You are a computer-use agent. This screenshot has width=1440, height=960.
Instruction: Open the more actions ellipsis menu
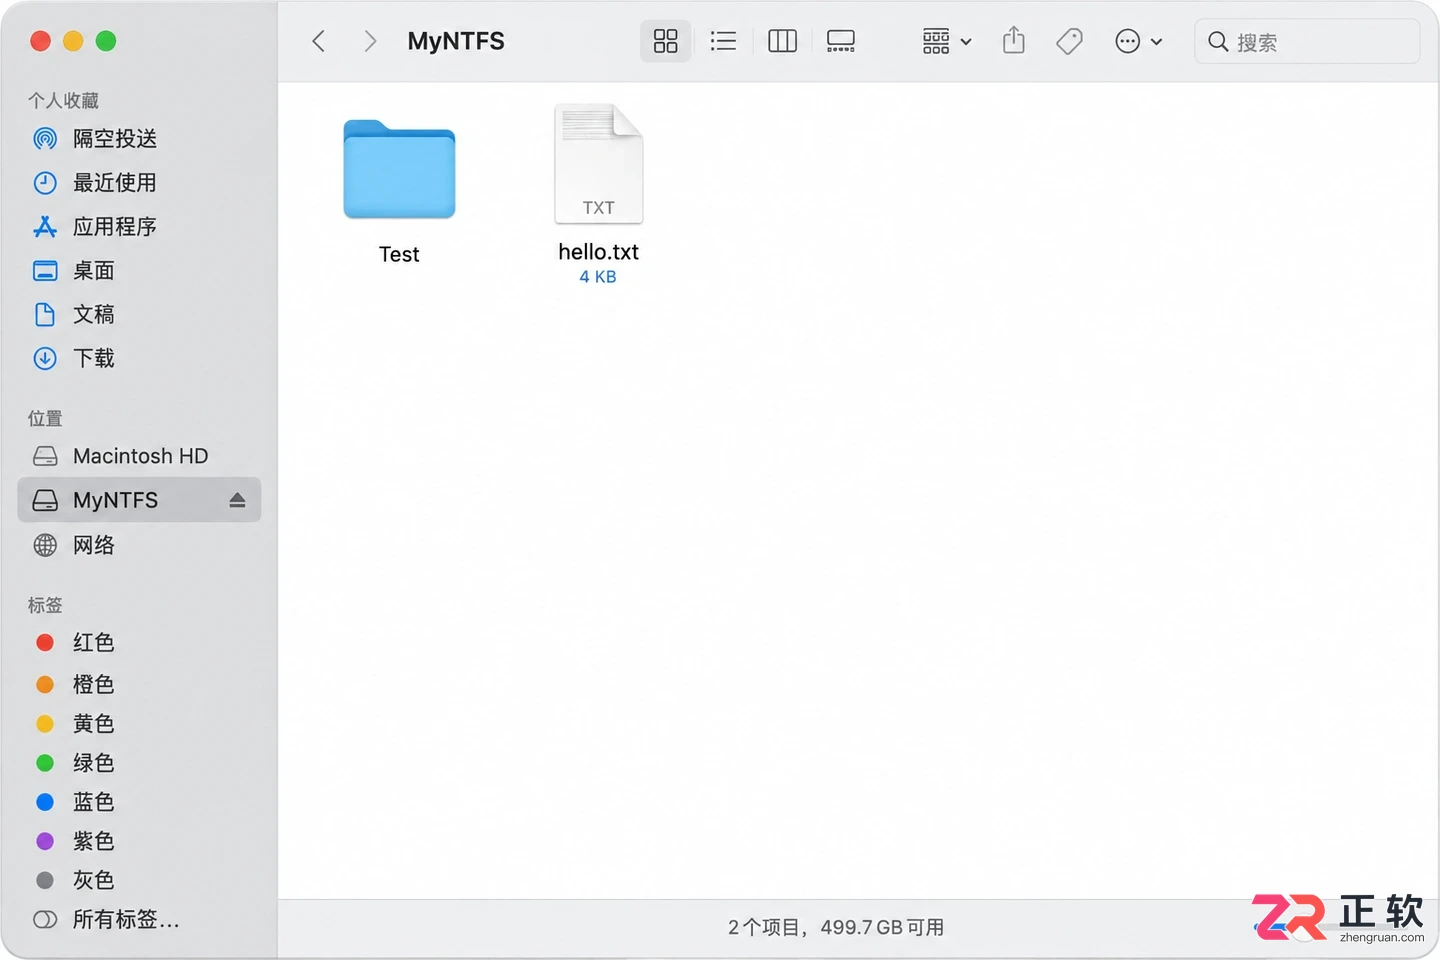coord(1139,41)
